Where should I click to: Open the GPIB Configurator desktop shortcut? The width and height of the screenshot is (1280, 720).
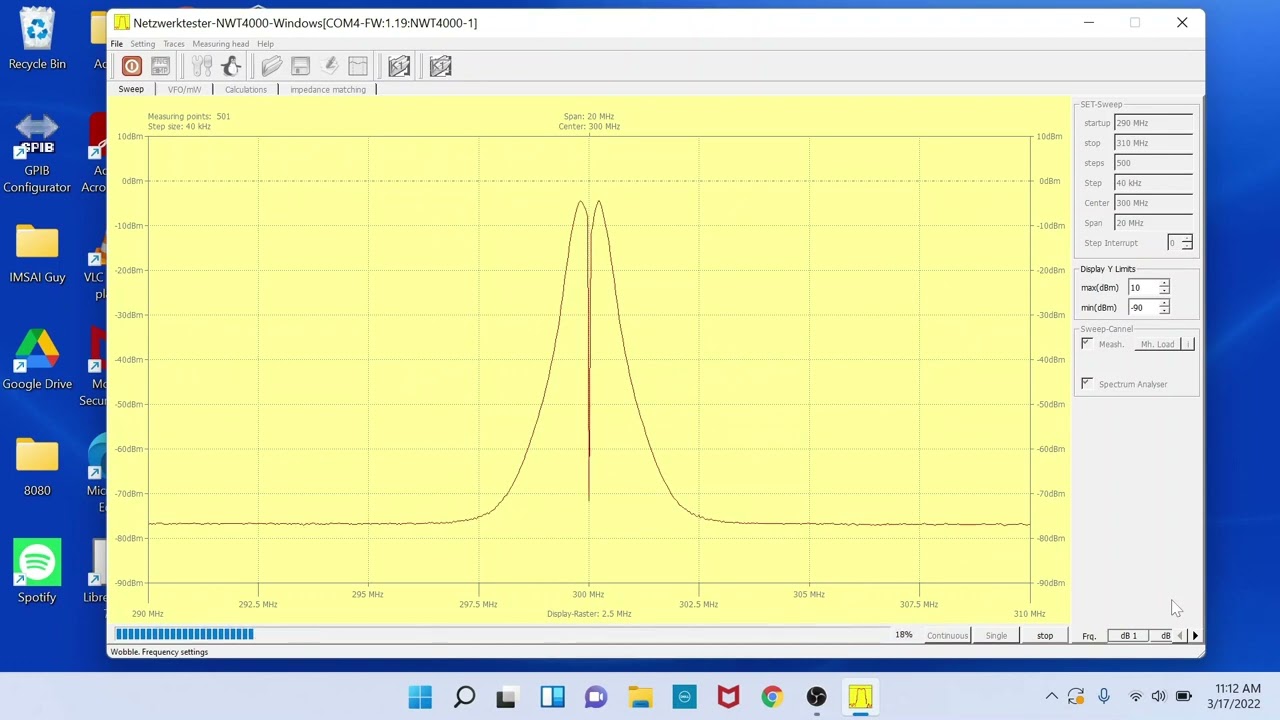37,154
